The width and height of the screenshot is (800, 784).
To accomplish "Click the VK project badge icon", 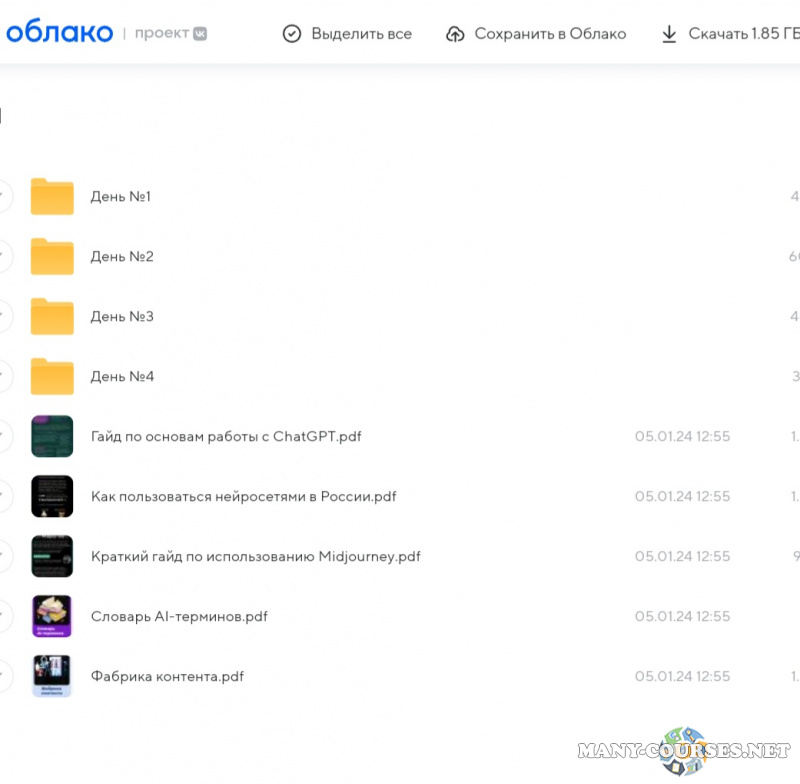I will (x=200, y=33).
